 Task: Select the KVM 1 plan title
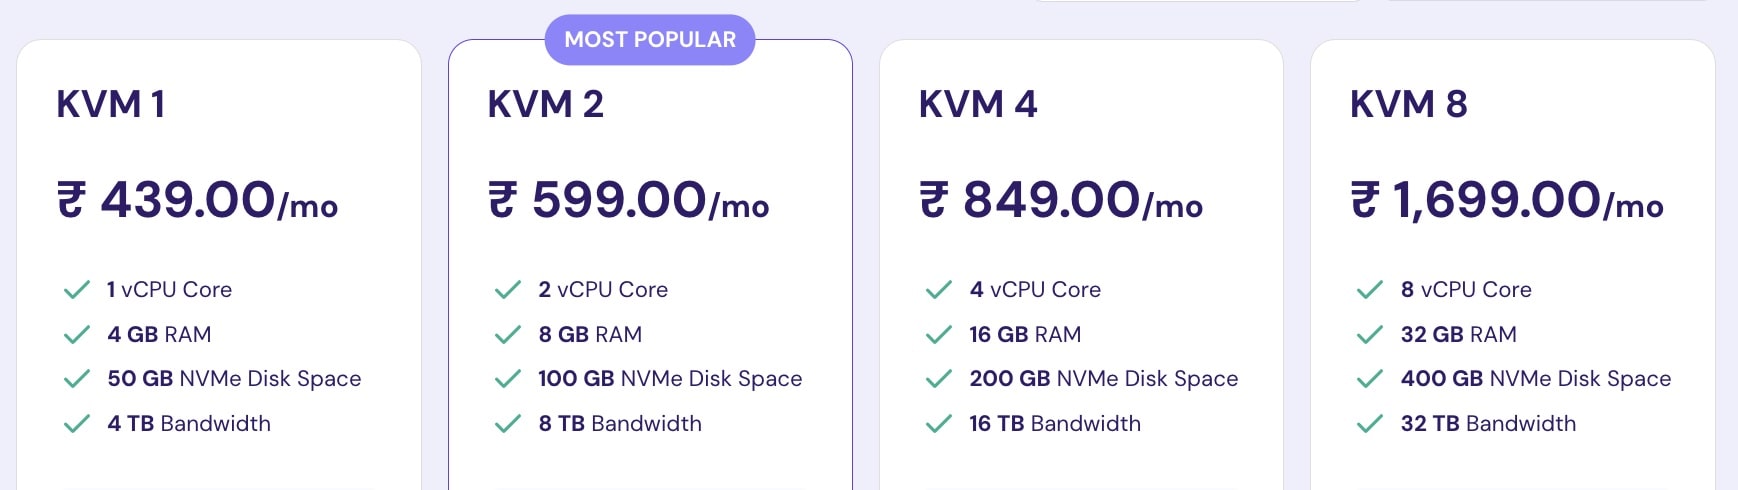click(111, 104)
